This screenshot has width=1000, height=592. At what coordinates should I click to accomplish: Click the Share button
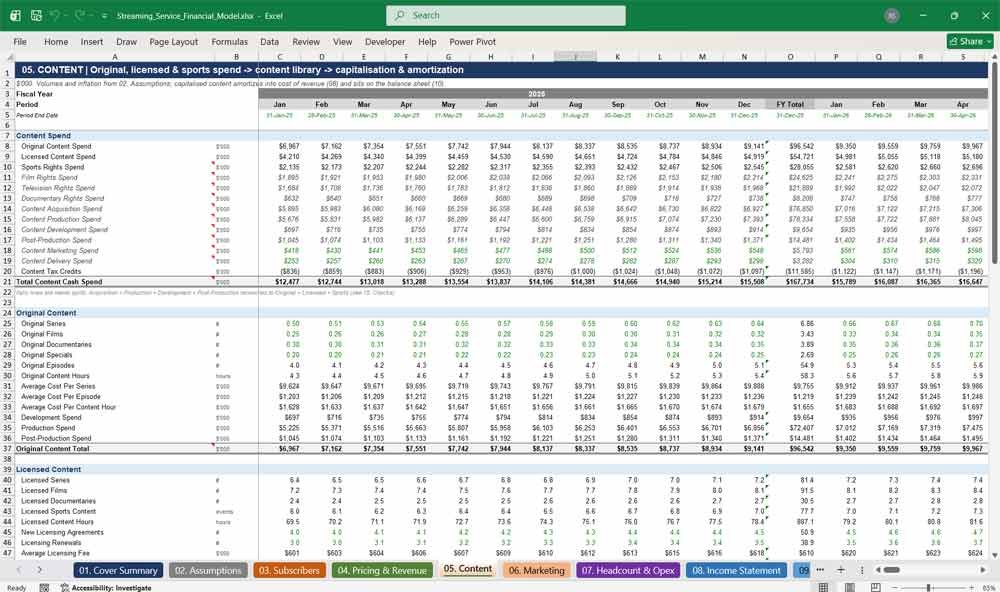tap(970, 41)
